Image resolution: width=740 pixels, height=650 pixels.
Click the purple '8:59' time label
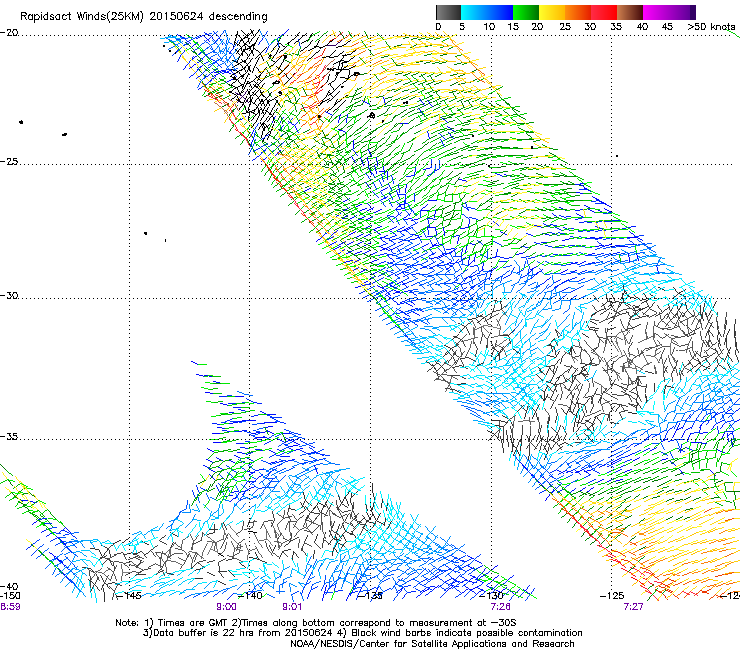(x=10, y=607)
